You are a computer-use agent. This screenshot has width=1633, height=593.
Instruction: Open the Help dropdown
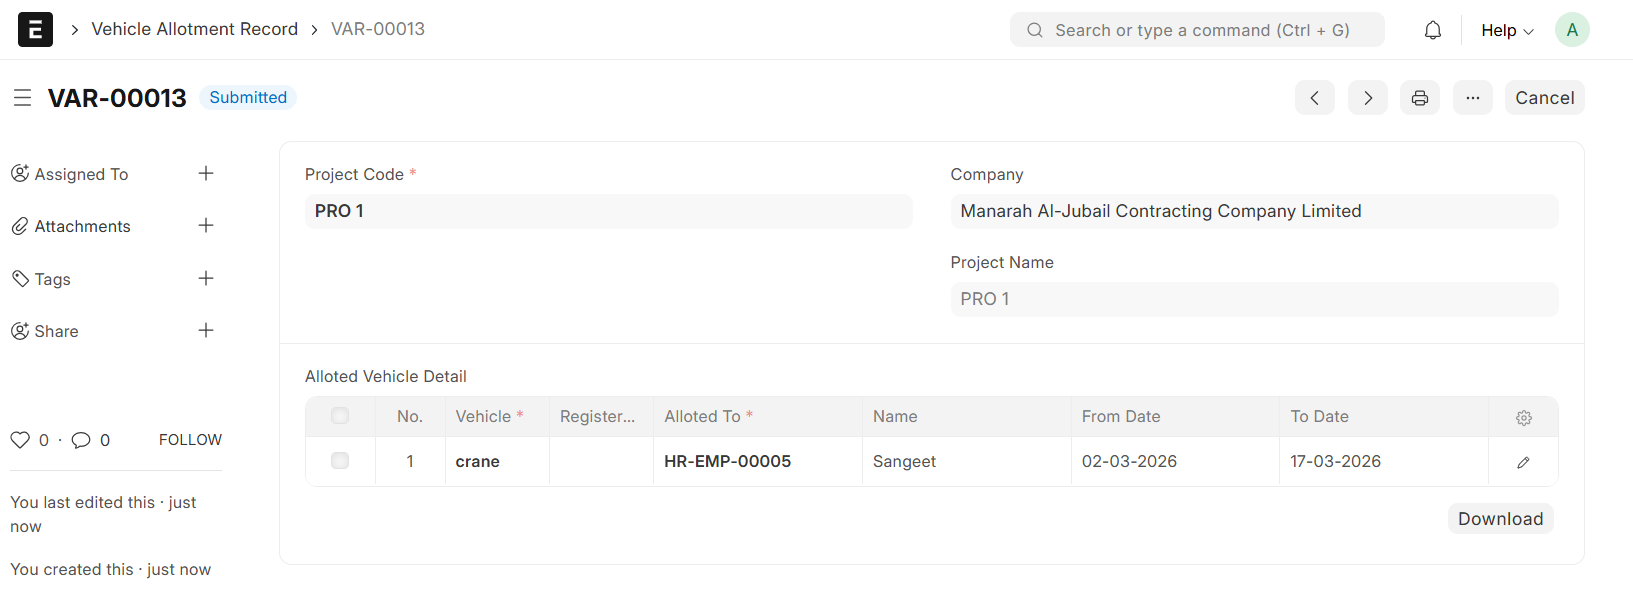coord(1506,30)
